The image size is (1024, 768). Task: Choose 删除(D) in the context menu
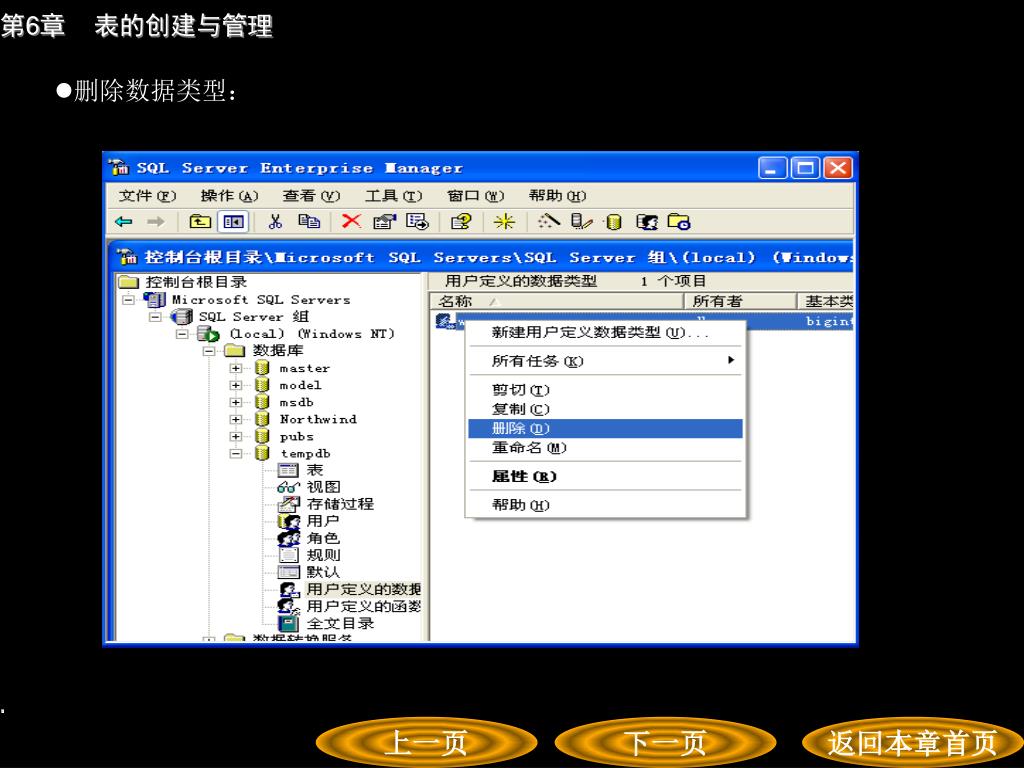tap(605, 428)
